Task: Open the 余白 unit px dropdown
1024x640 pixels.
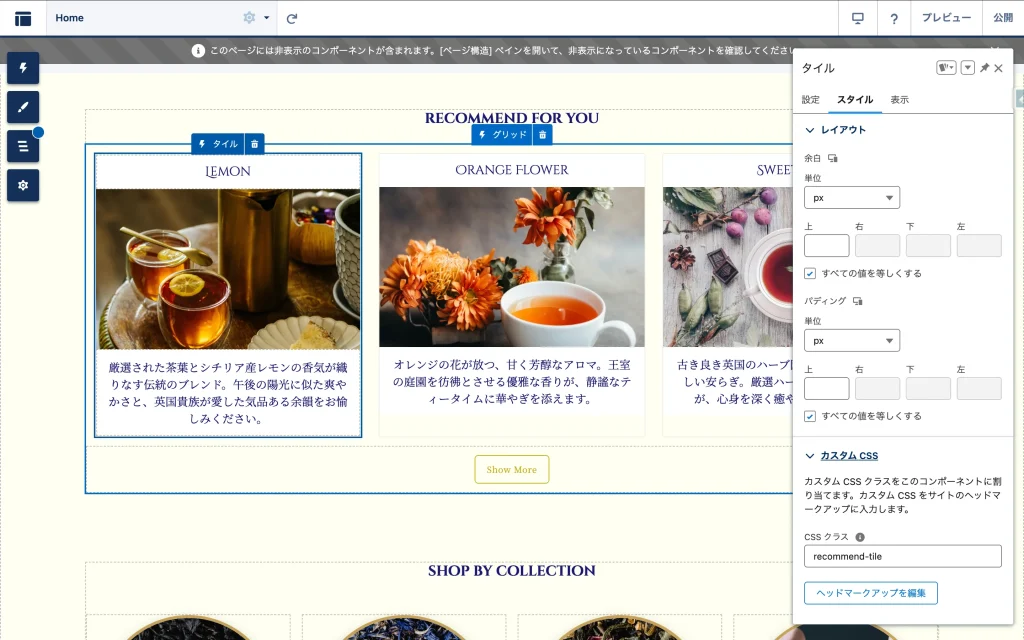Action: coord(852,197)
